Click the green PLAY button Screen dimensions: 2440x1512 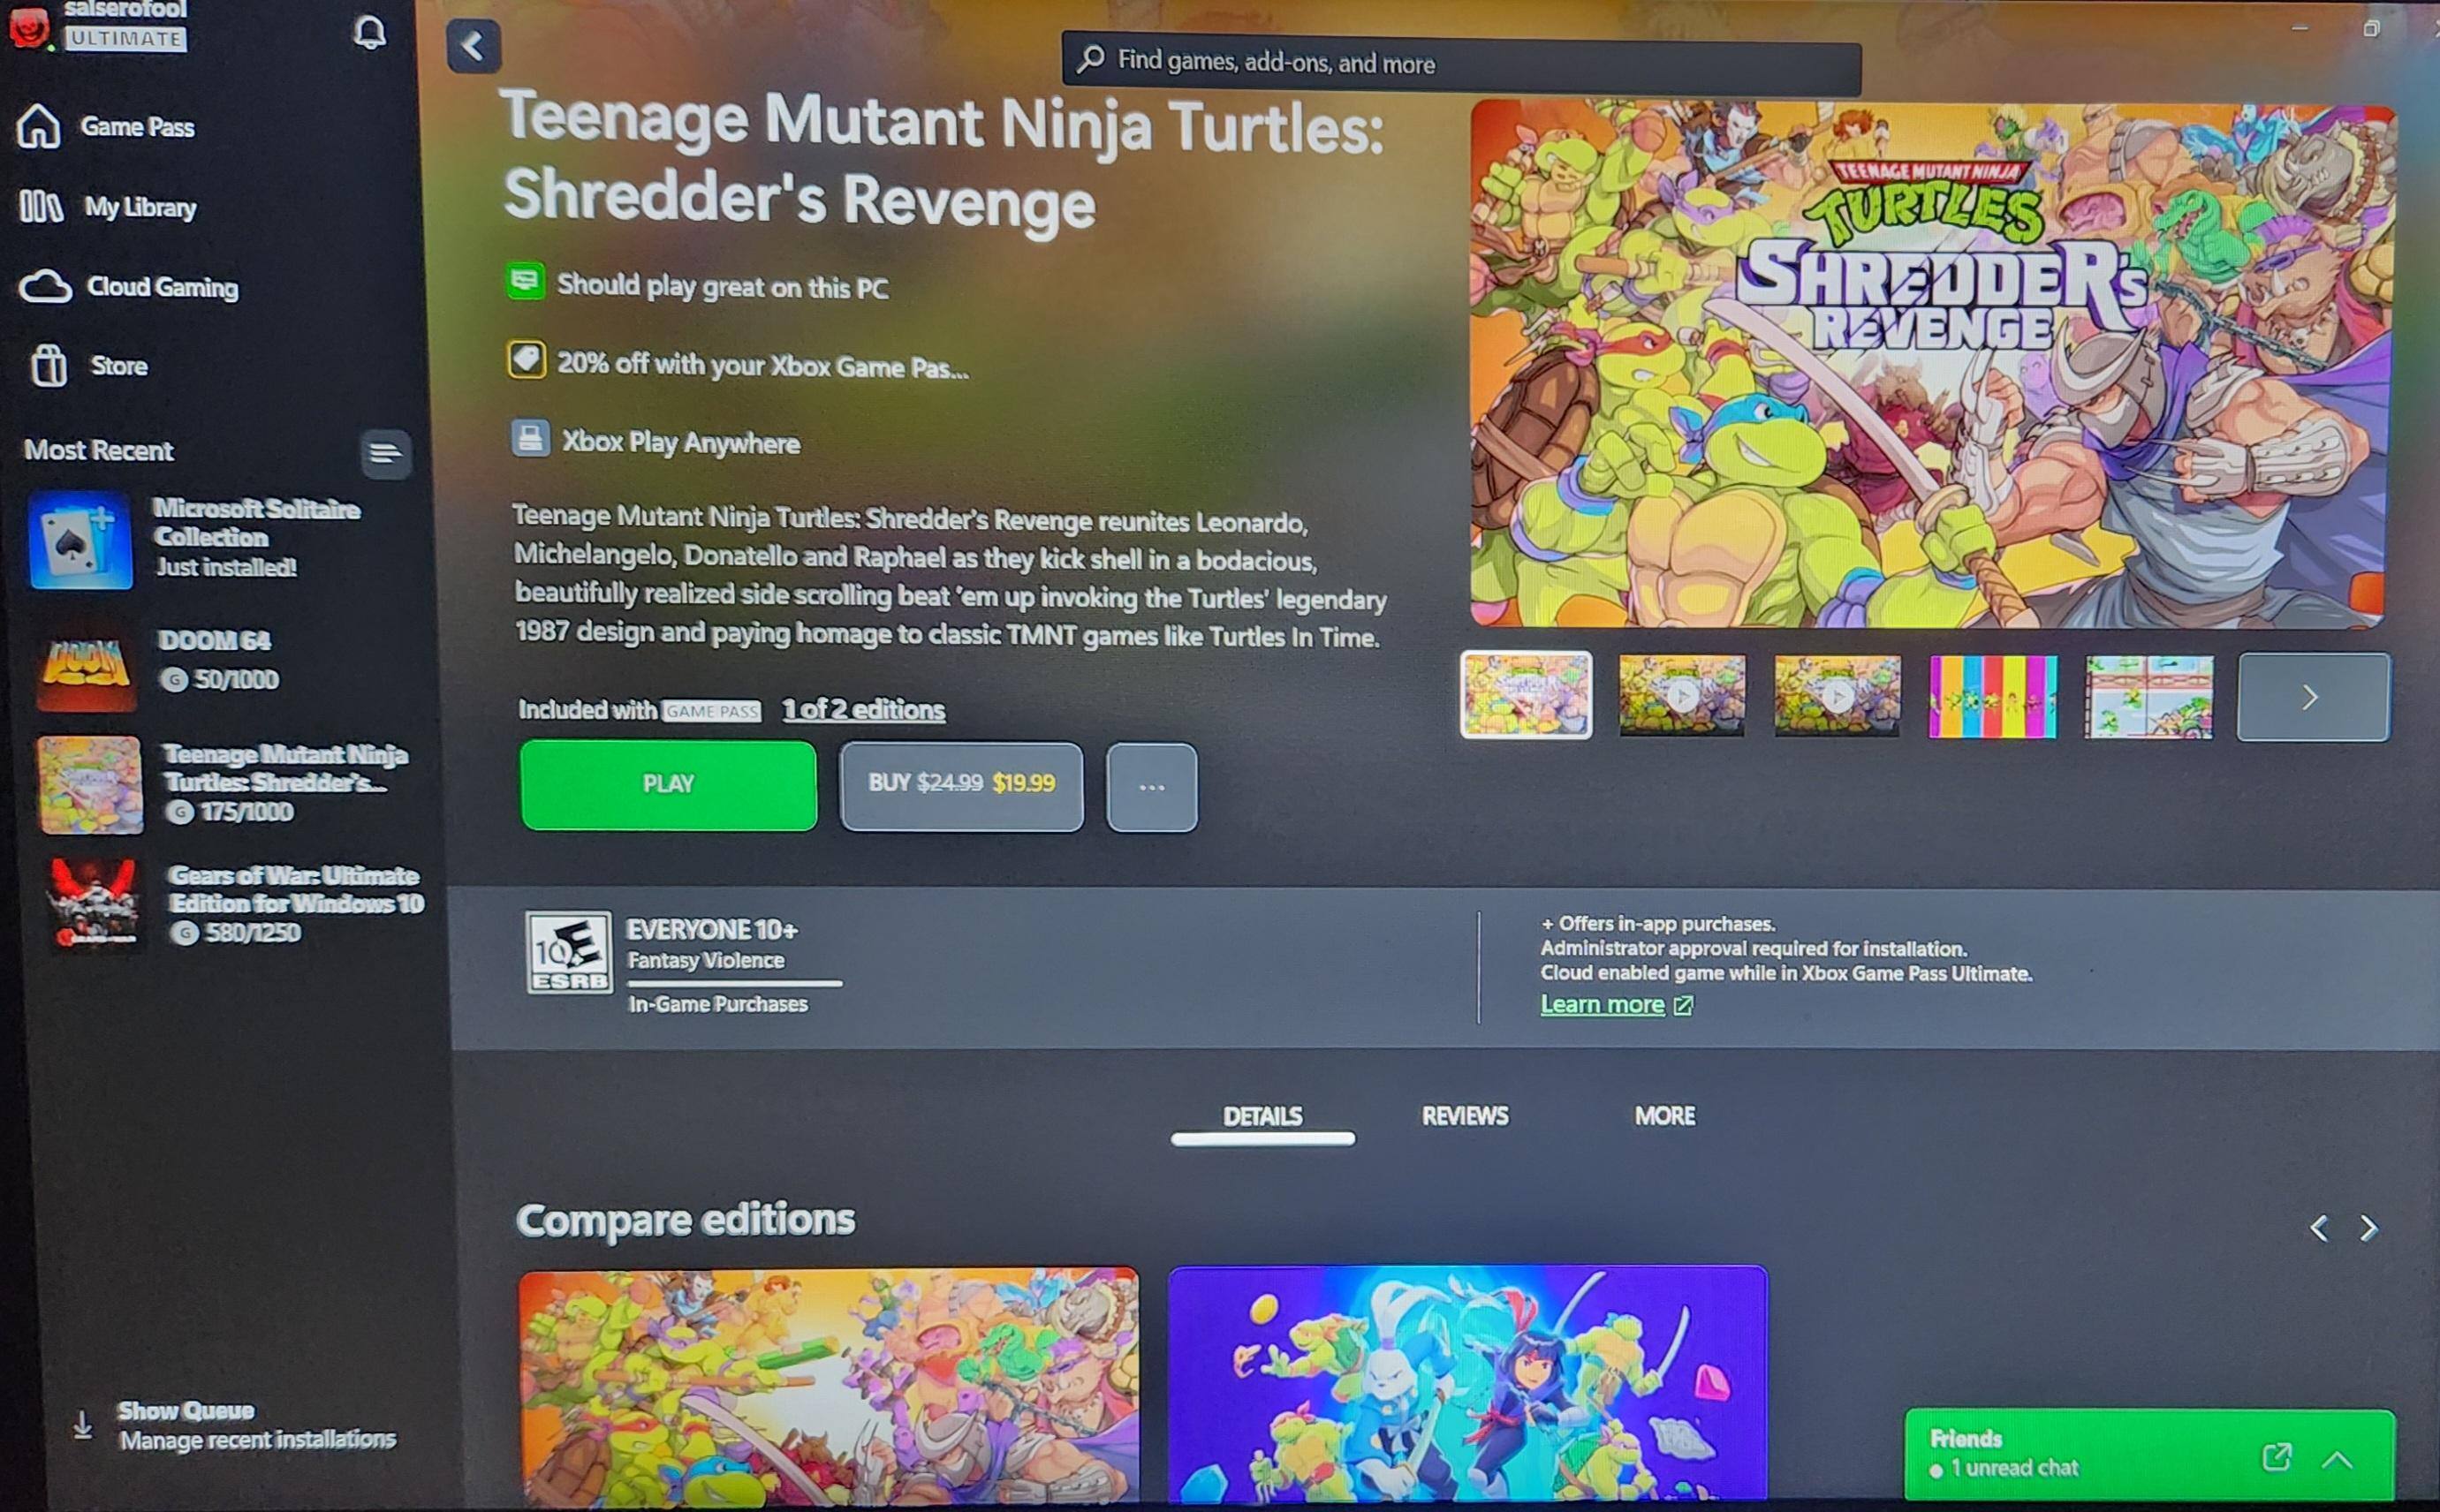668,785
